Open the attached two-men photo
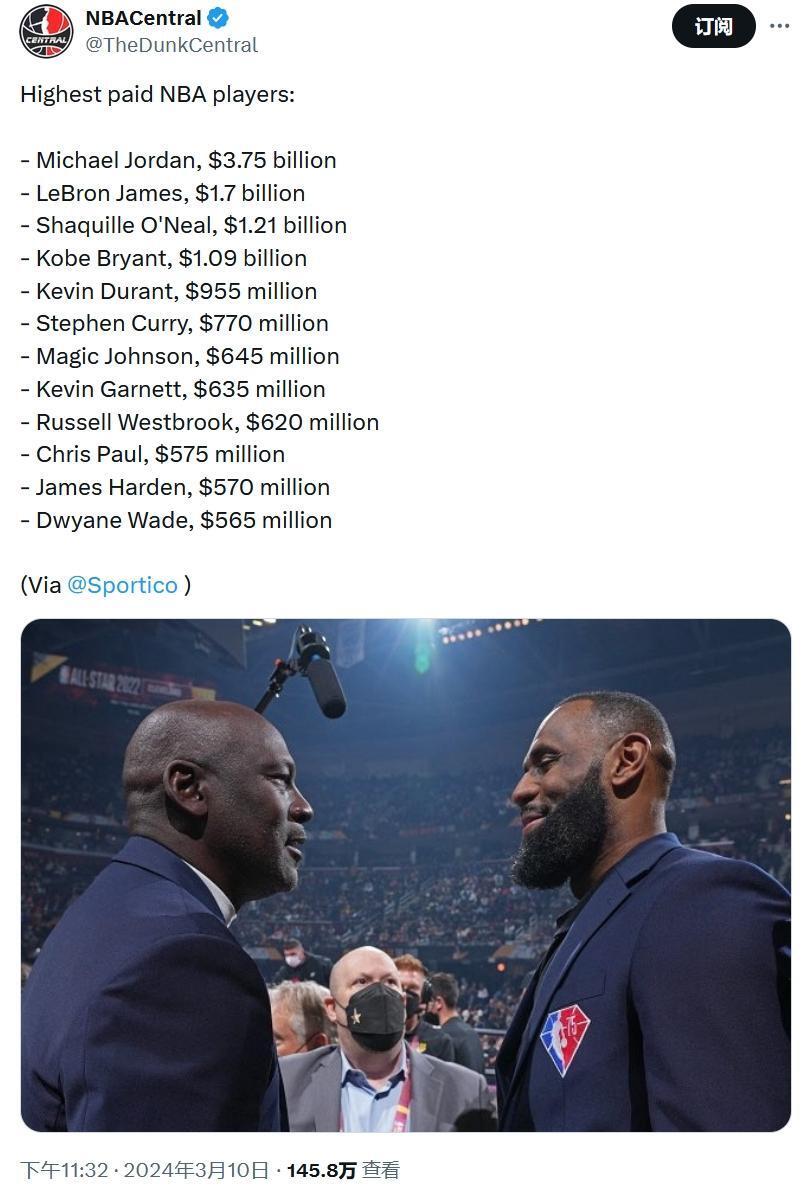Image resolution: width=810 pixels, height=1204 pixels. 405,875
